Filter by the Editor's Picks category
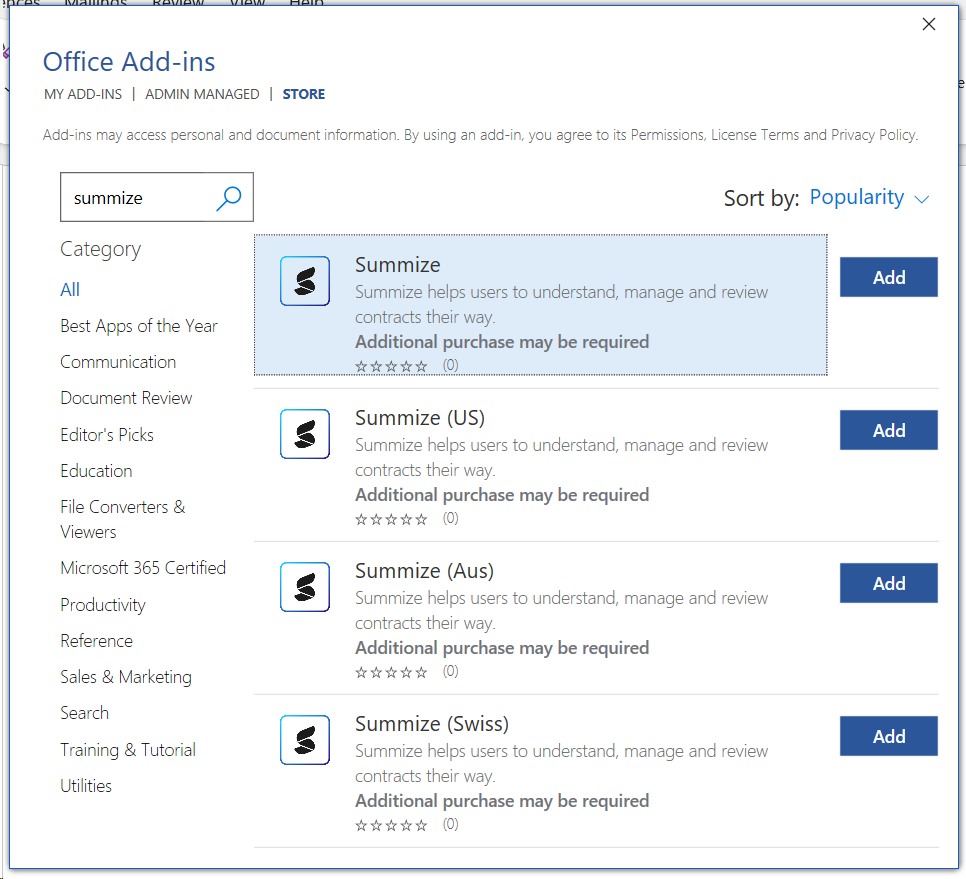The width and height of the screenshot is (966, 879). 106,434
